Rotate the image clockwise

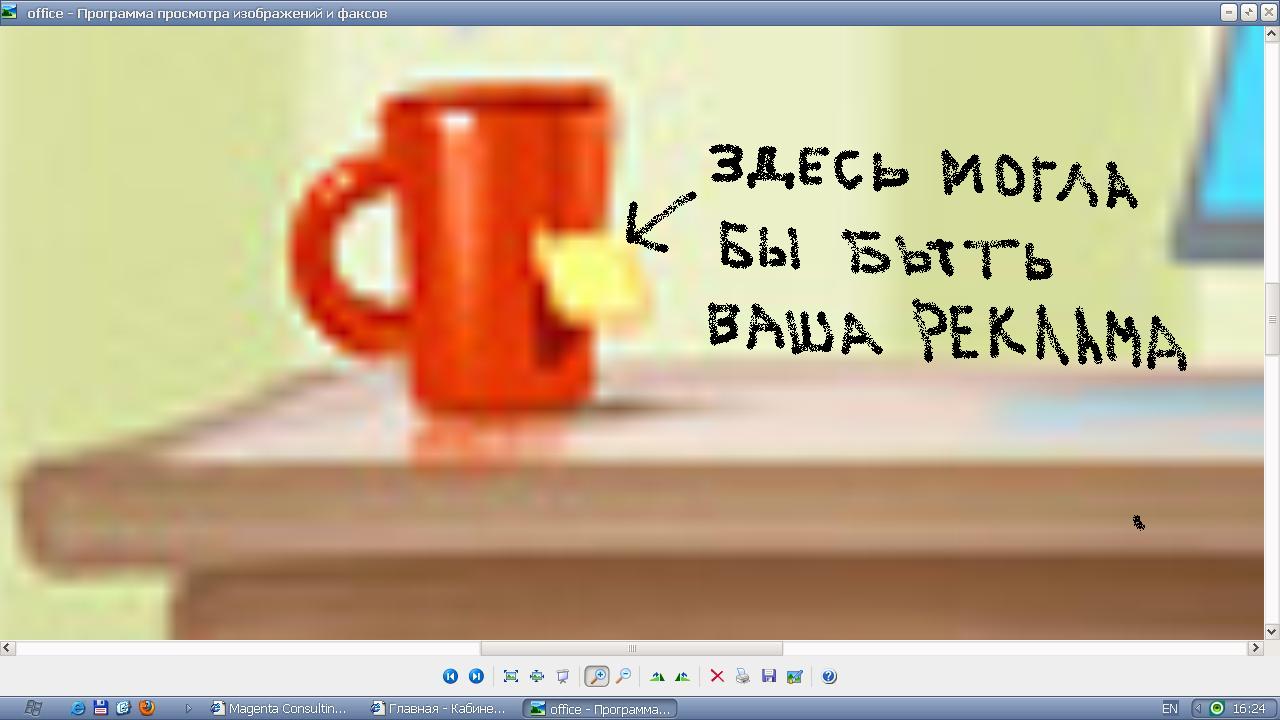[x=657, y=677]
